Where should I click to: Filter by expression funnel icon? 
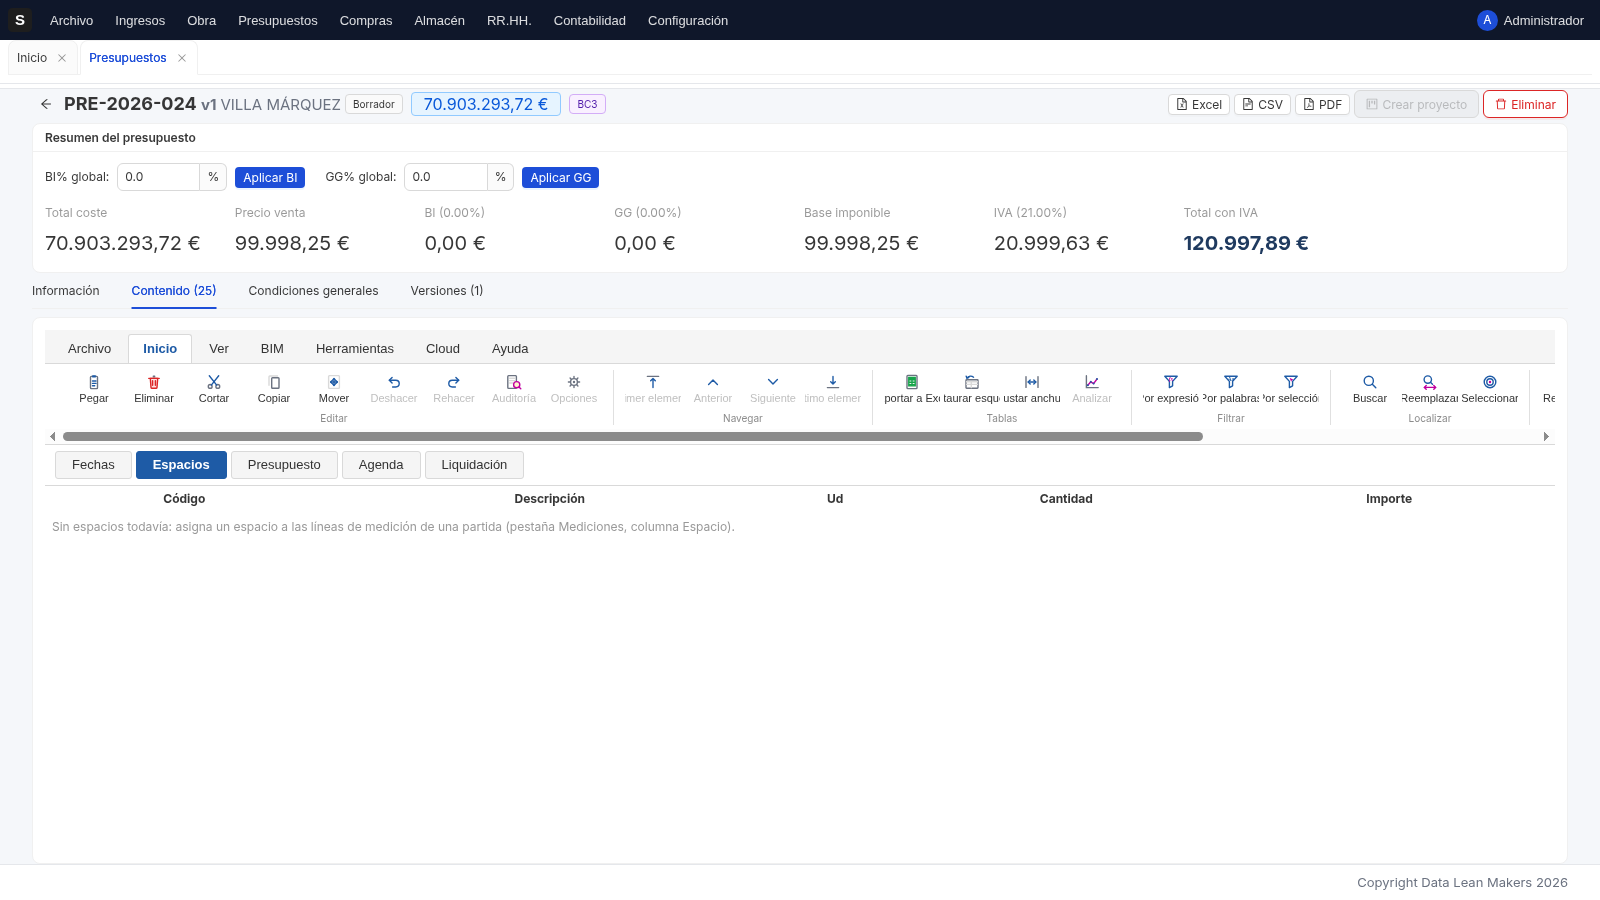(1171, 382)
